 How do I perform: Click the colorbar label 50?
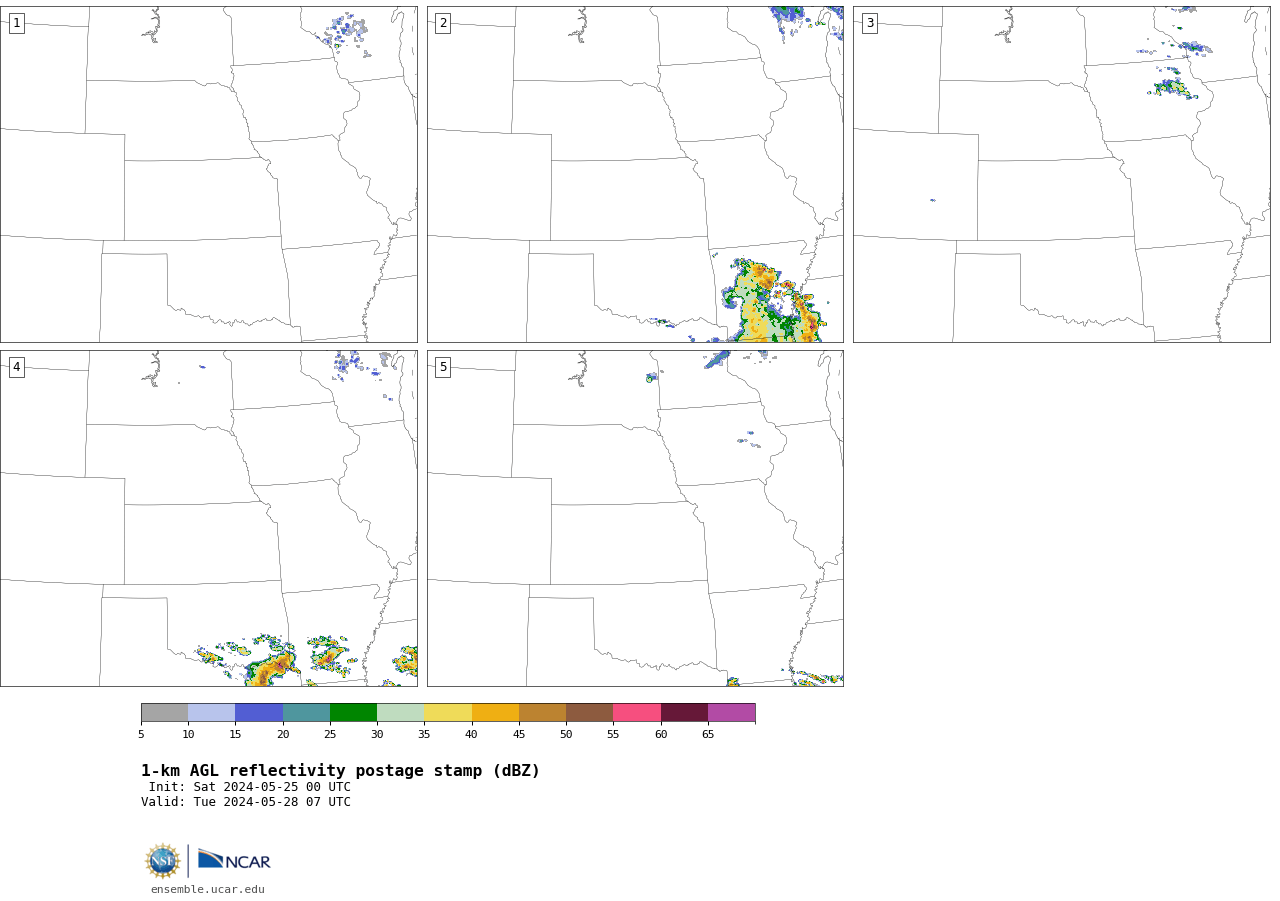(566, 735)
